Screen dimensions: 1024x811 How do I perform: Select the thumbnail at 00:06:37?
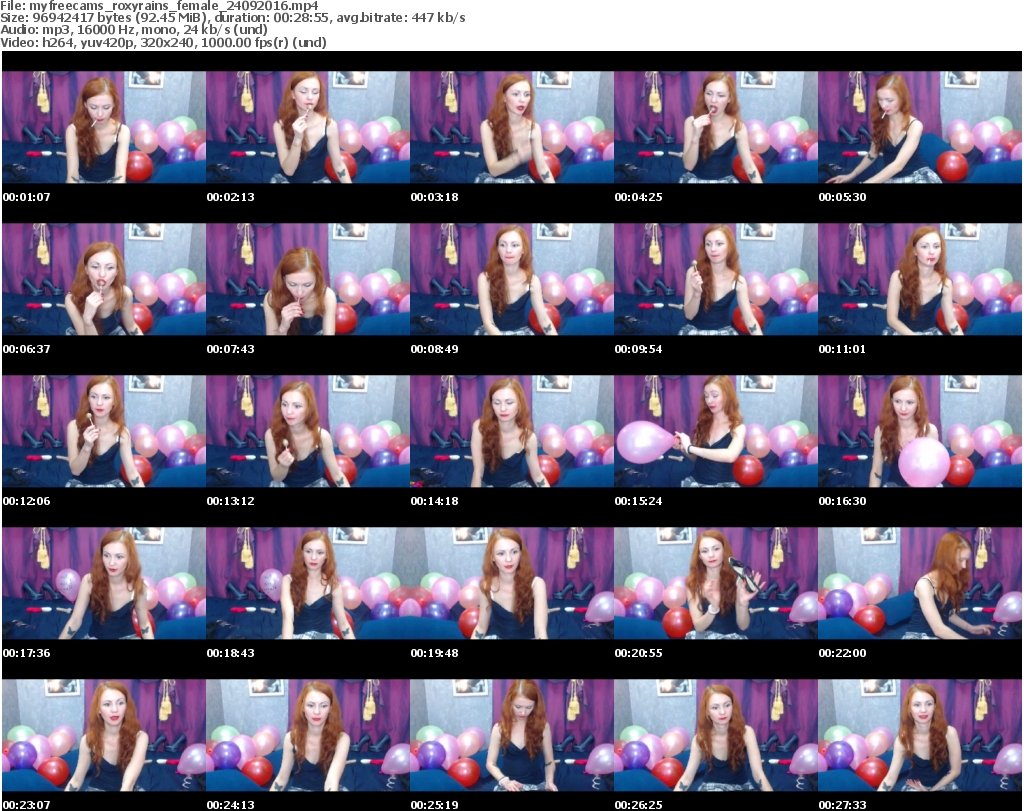coord(103,279)
